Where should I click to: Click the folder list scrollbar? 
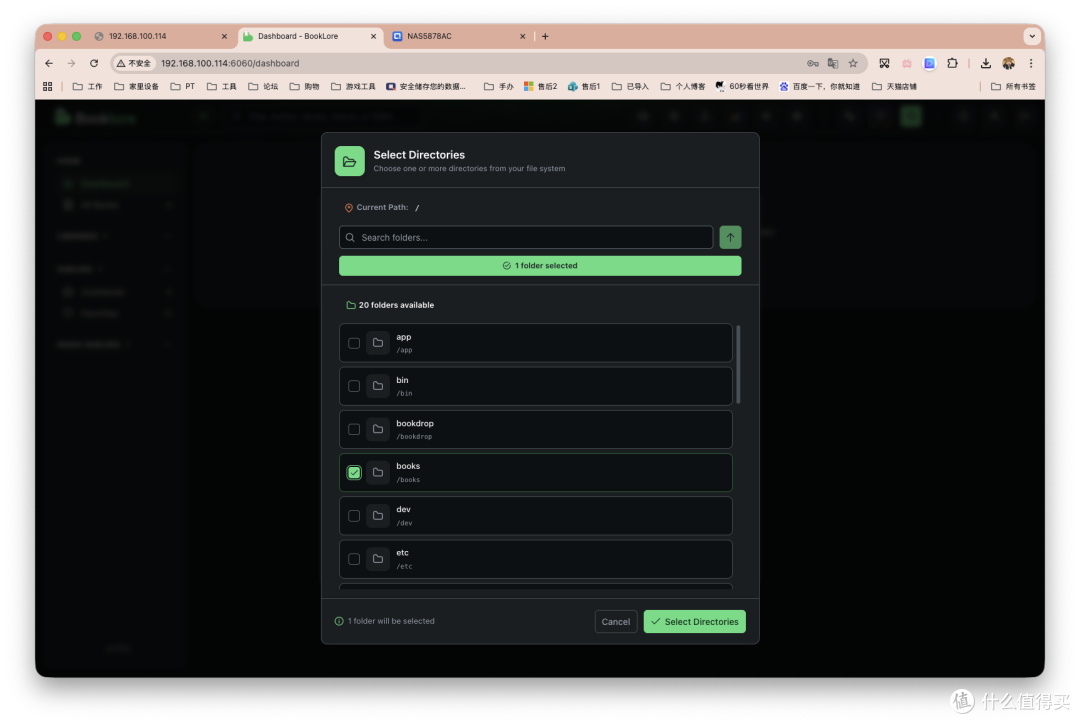click(x=738, y=365)
